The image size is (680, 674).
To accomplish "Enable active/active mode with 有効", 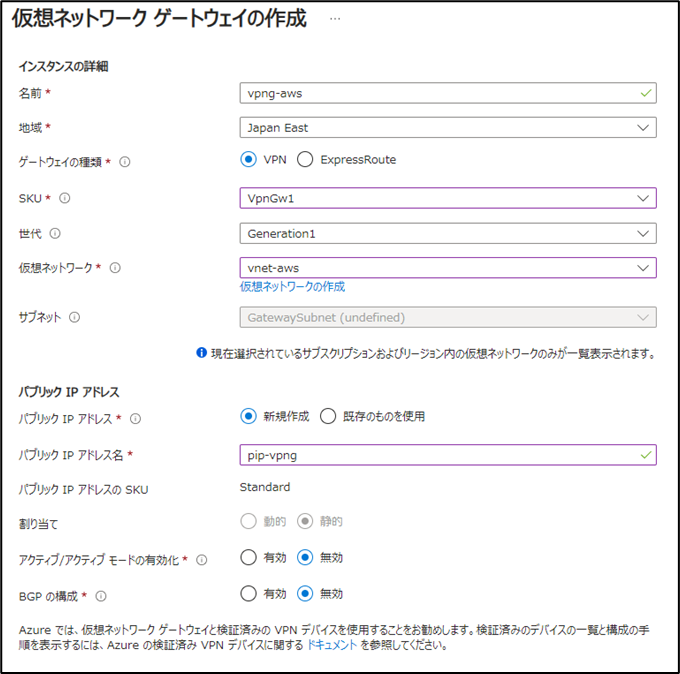I will tap(248, 557).
